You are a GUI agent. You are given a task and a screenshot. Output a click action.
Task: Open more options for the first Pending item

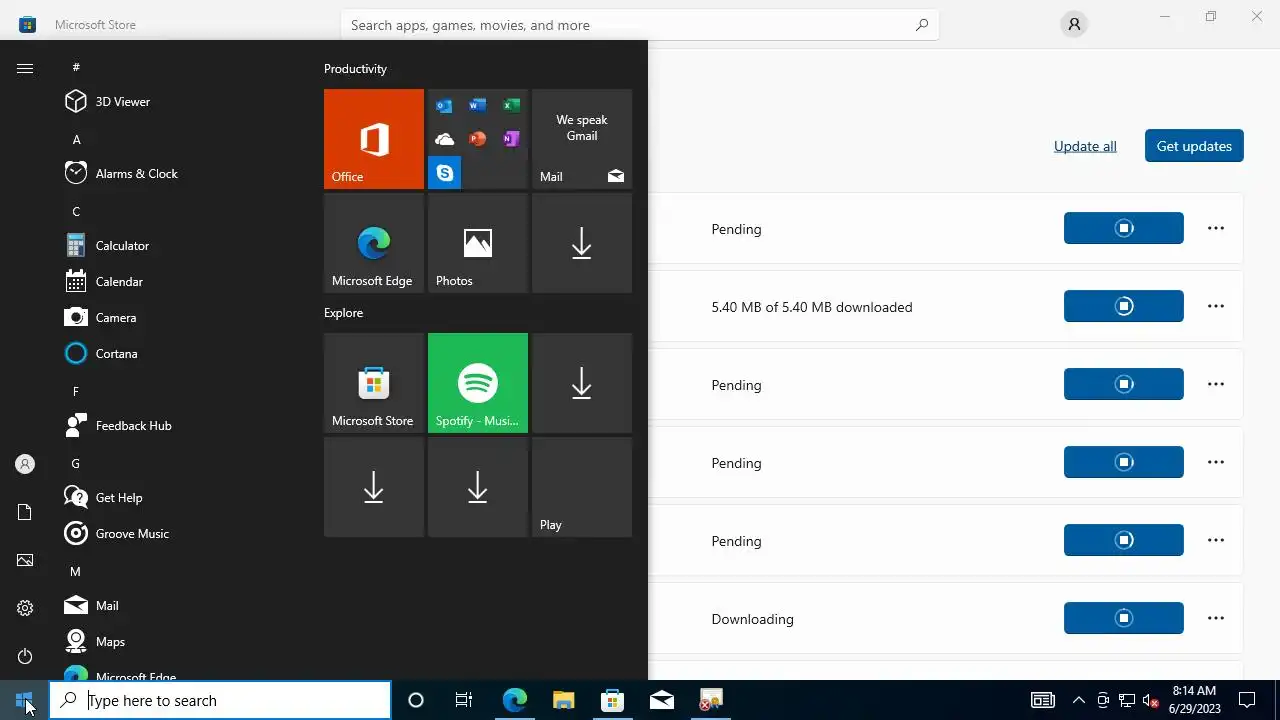1216,228
